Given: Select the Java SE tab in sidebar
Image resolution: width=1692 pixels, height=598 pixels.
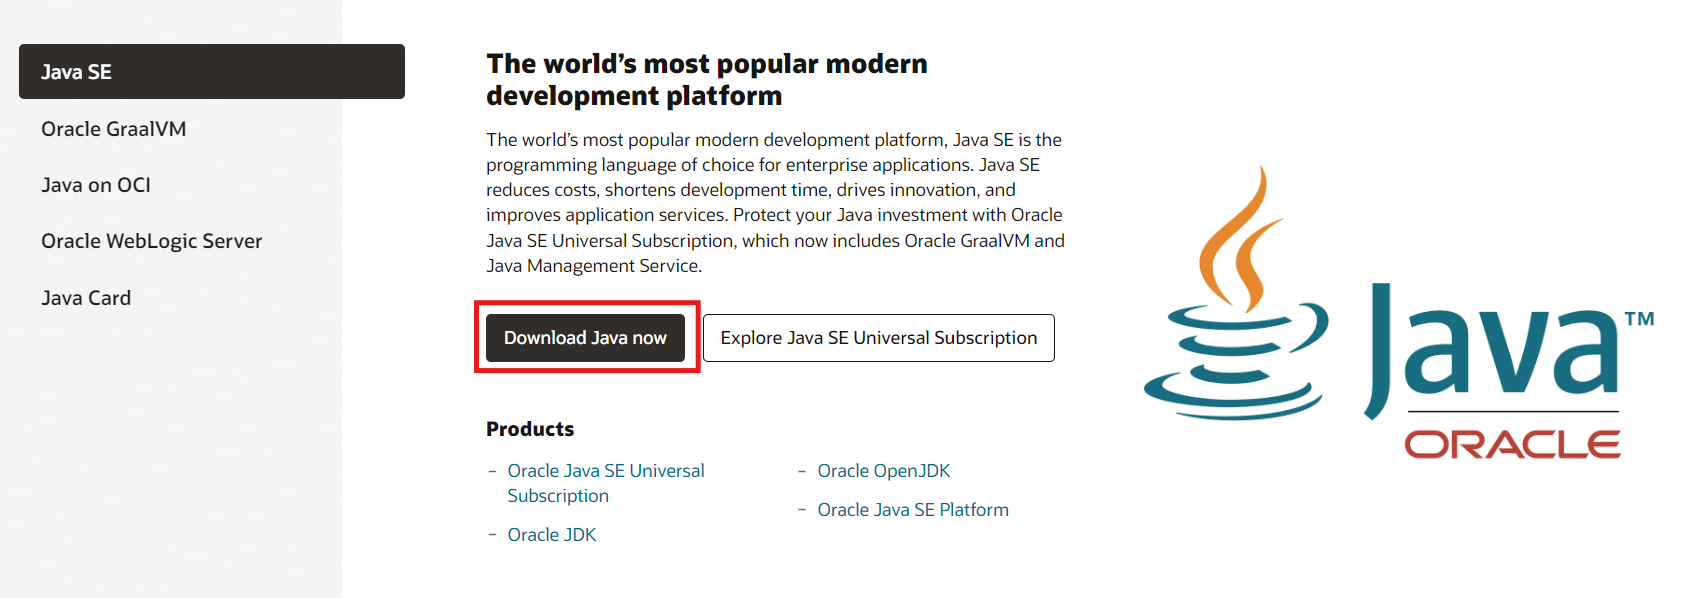Looking at the screenshot, I should tap(212, 72).
